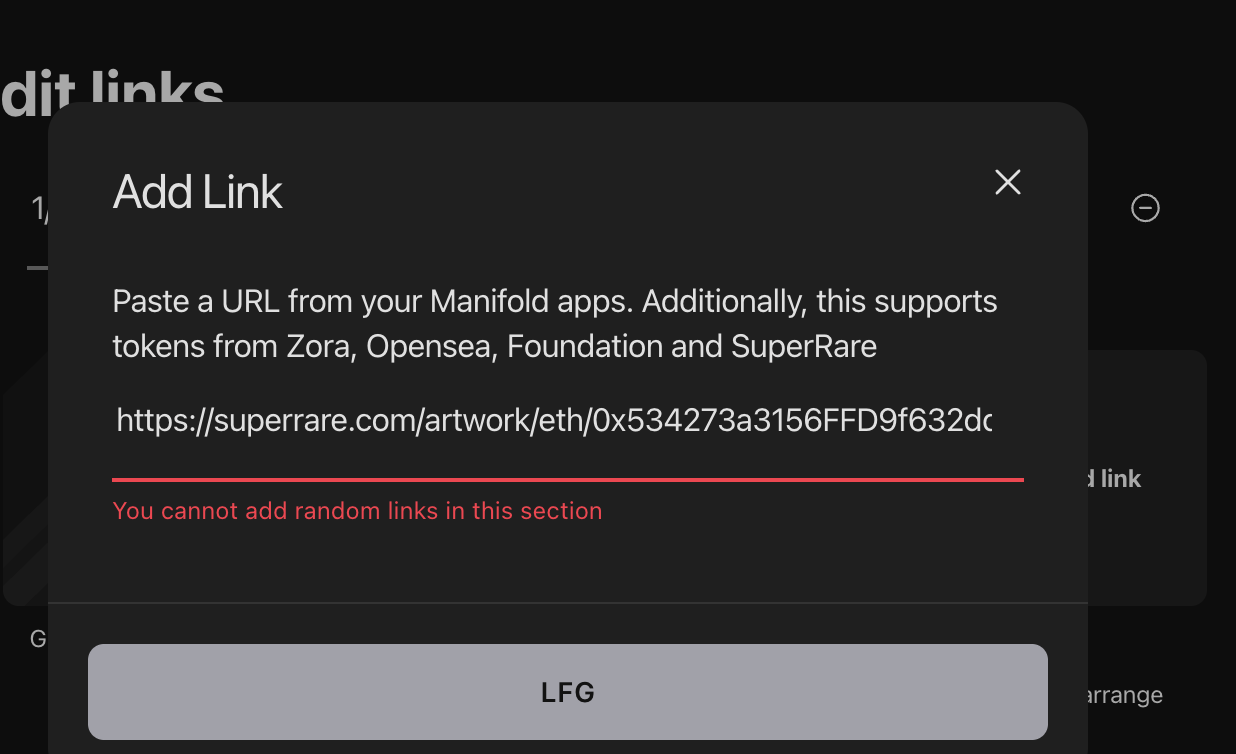Screen dimensions: 1236x754
Task: Click the partially hidden "d link" button
Action: pos(1114,479)
